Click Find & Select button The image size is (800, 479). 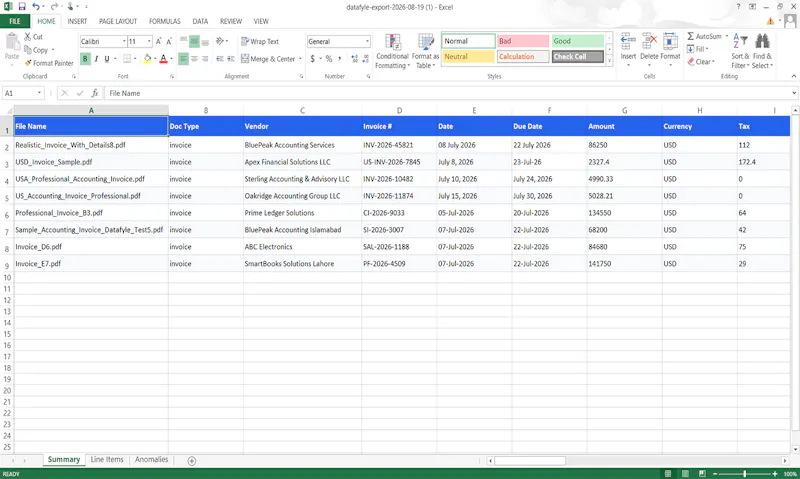coord(762,51)
